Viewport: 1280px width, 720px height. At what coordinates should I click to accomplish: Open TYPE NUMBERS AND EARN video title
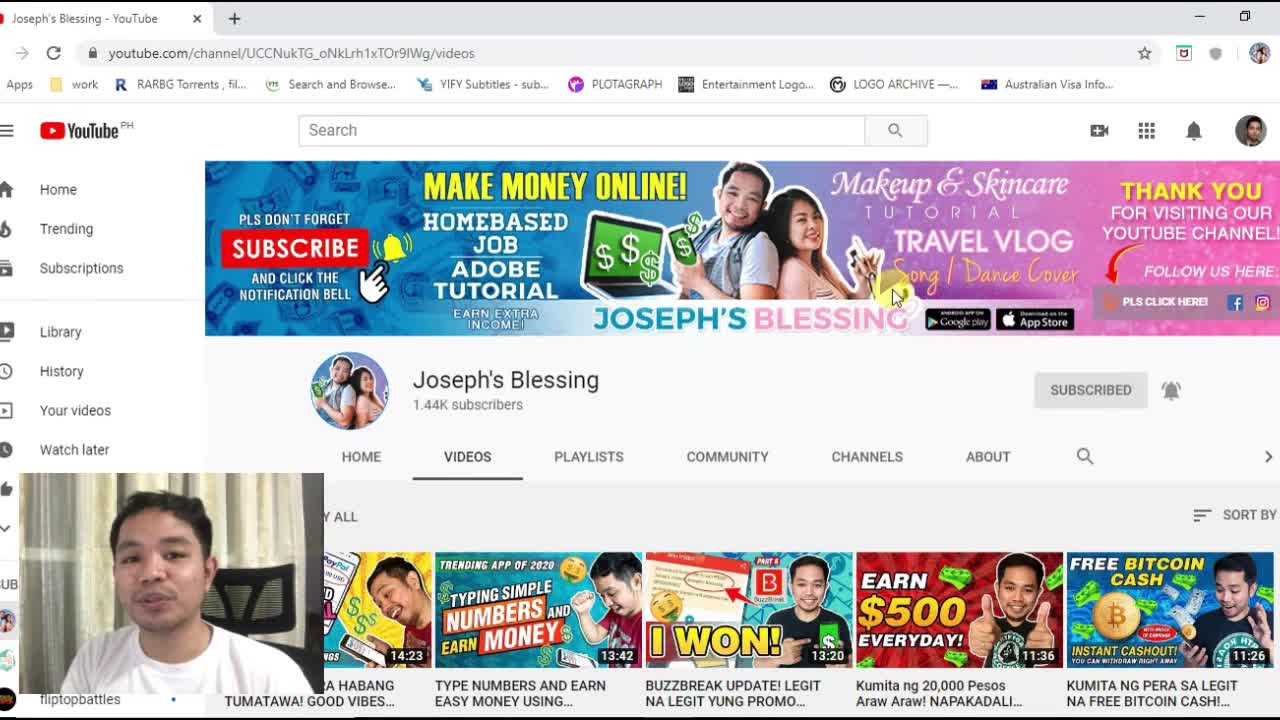point(520,693)
